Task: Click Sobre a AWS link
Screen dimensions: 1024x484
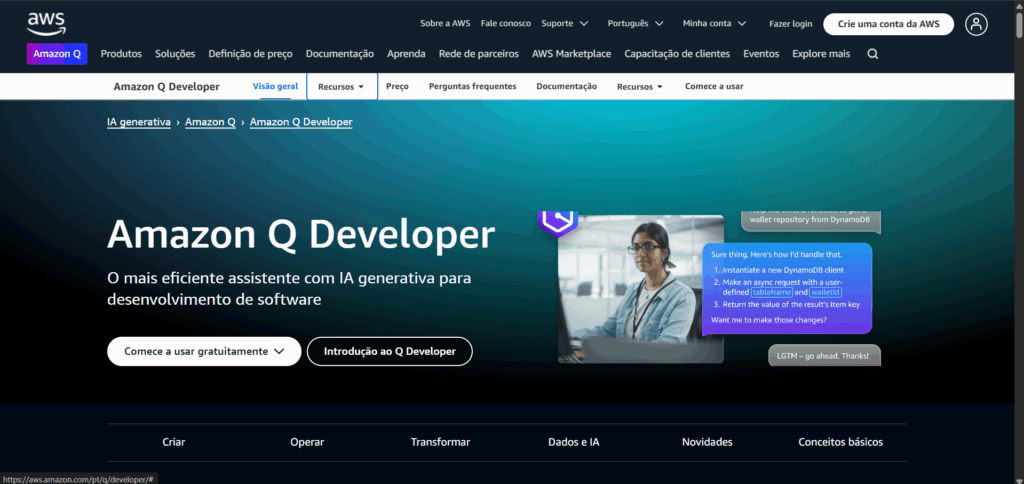Action: (x=445, y=24)
